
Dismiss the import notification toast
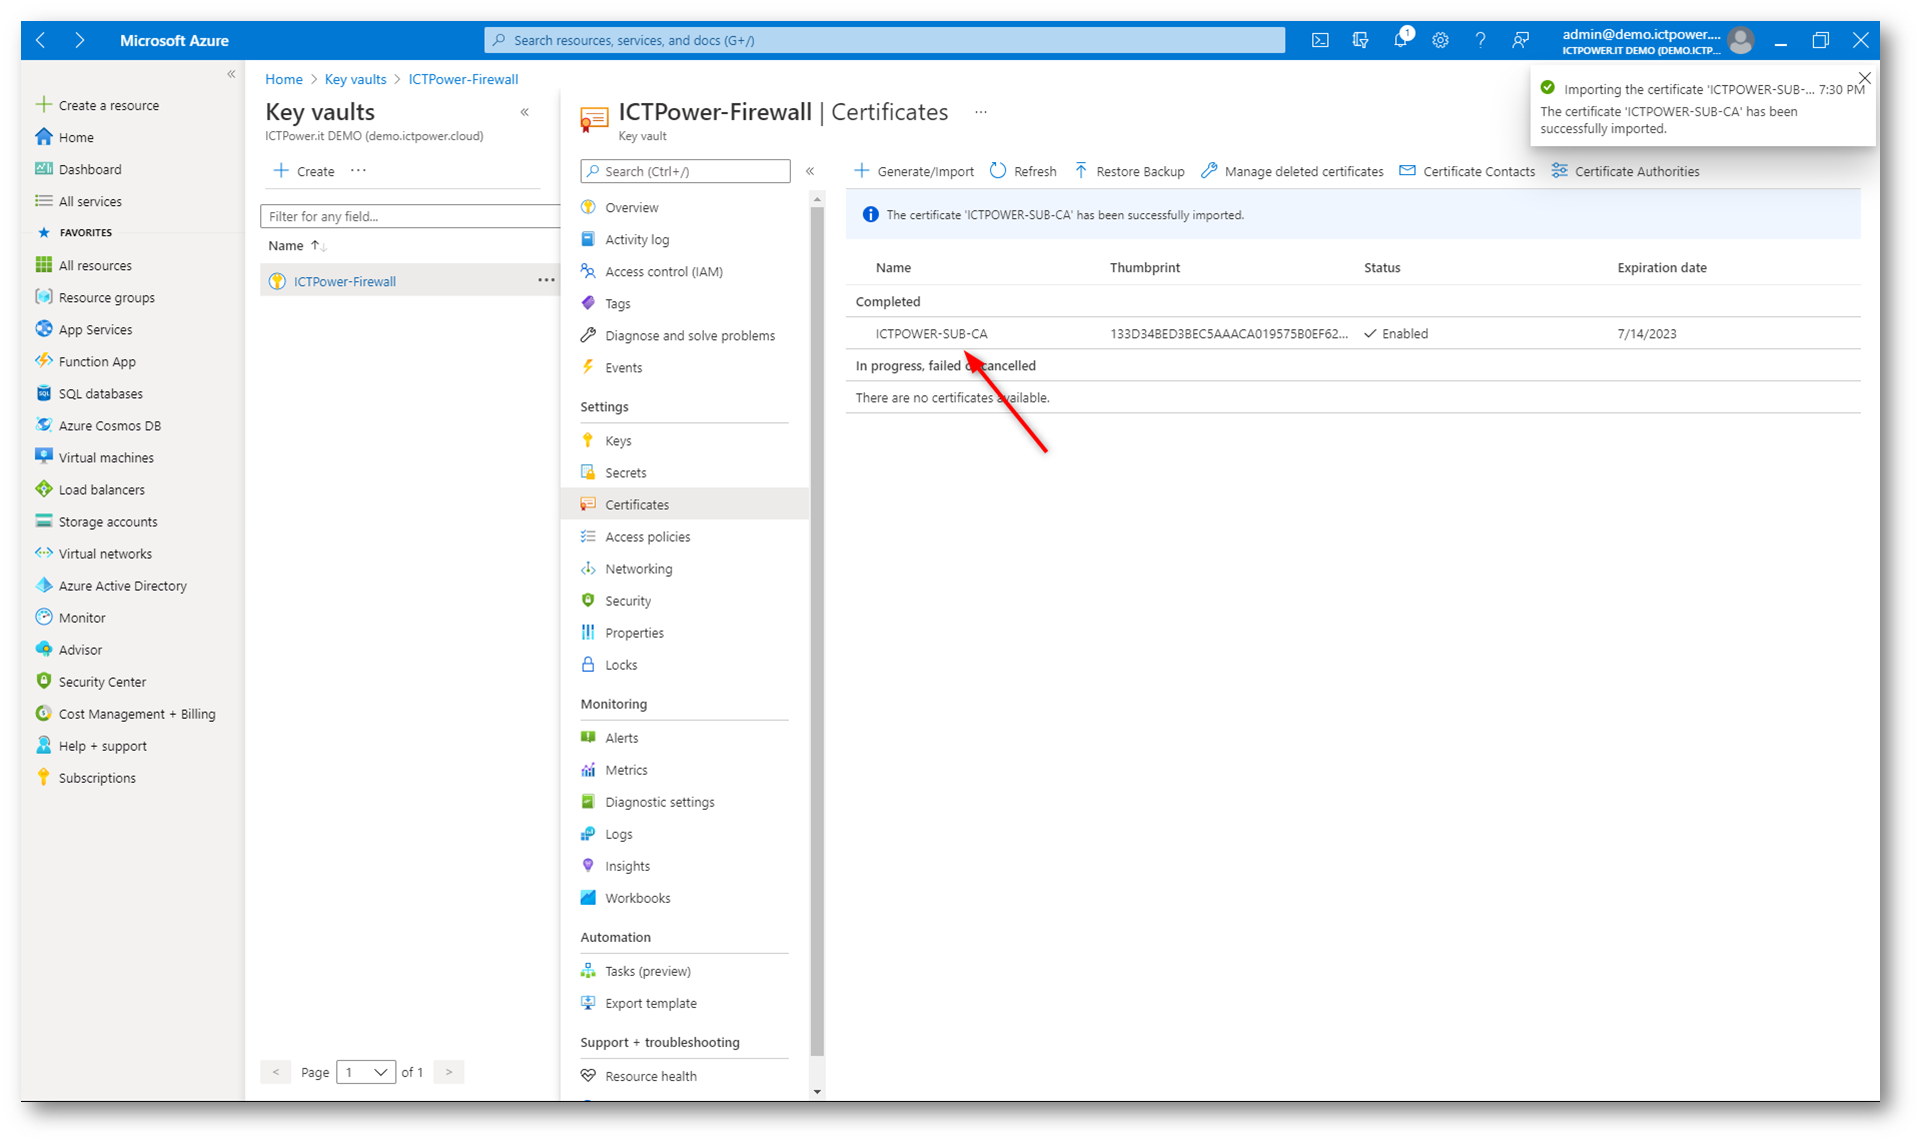1864,78
